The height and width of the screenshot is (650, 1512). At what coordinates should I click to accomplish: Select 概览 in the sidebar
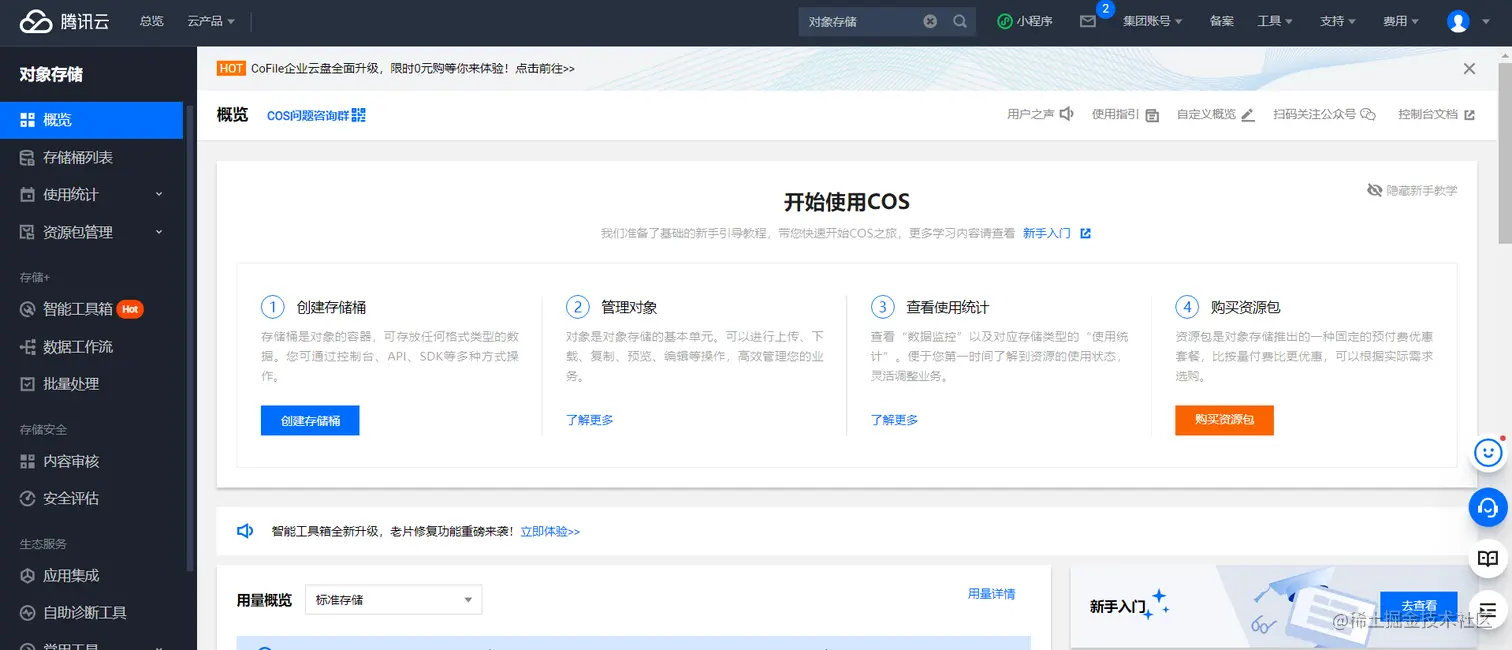point(91,120)
